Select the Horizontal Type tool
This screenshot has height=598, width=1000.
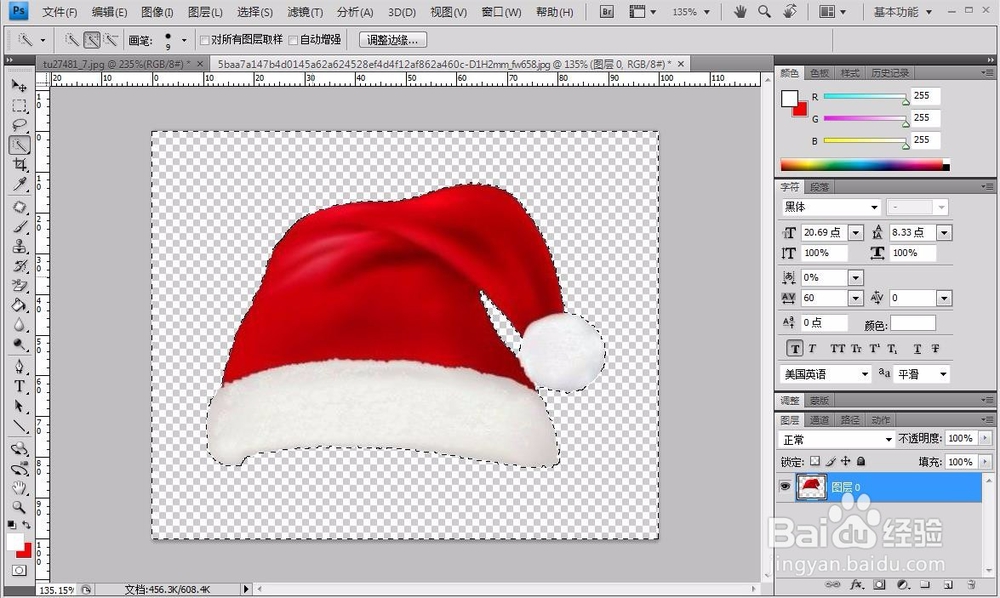click(x=19, y=386)
